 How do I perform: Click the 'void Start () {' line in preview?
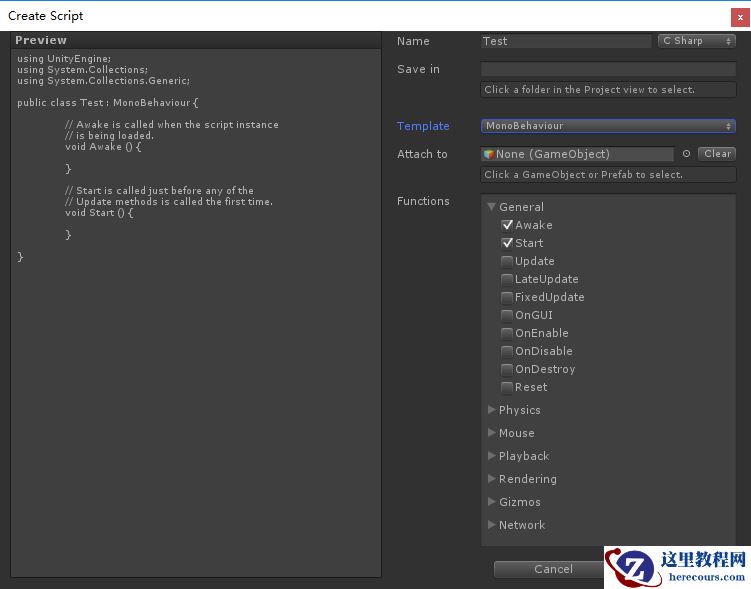[99, 213]
